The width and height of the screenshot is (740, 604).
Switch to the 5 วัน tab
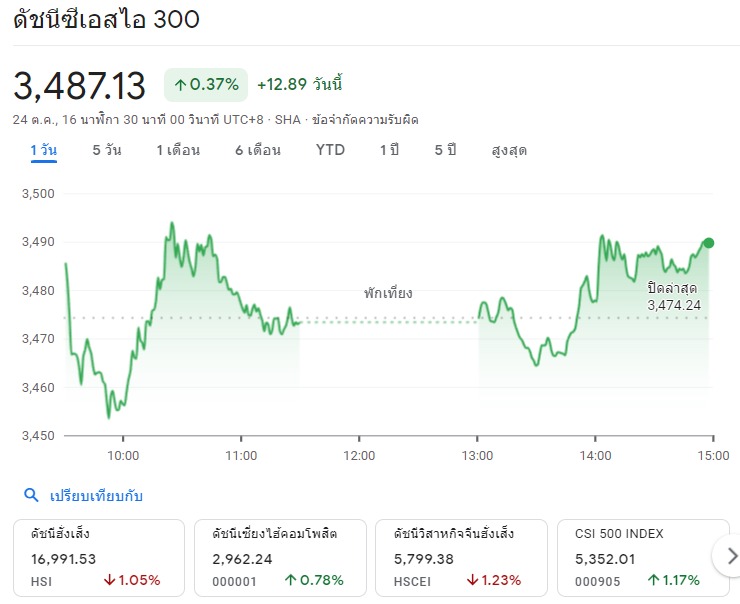tap(107, 151)
